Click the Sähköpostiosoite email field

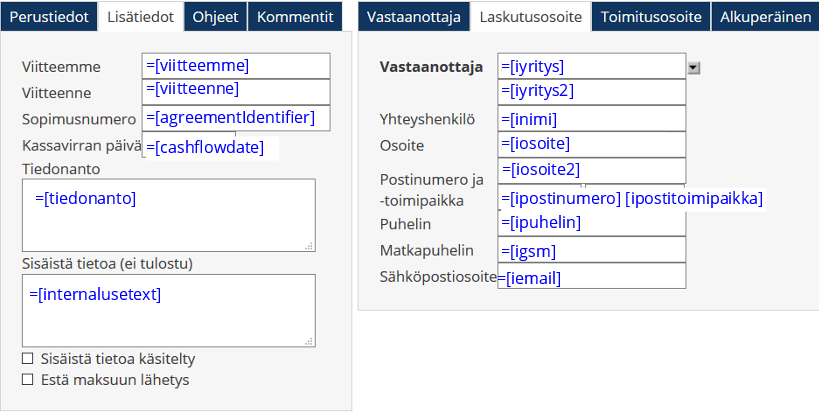coord(591,277)
